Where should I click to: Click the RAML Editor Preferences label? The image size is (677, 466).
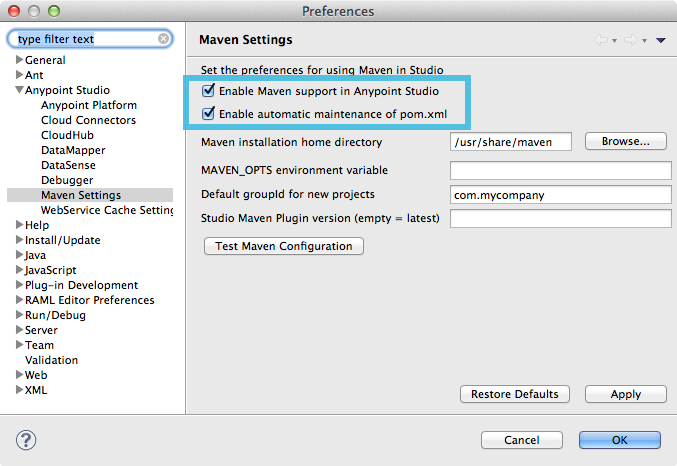89,300
